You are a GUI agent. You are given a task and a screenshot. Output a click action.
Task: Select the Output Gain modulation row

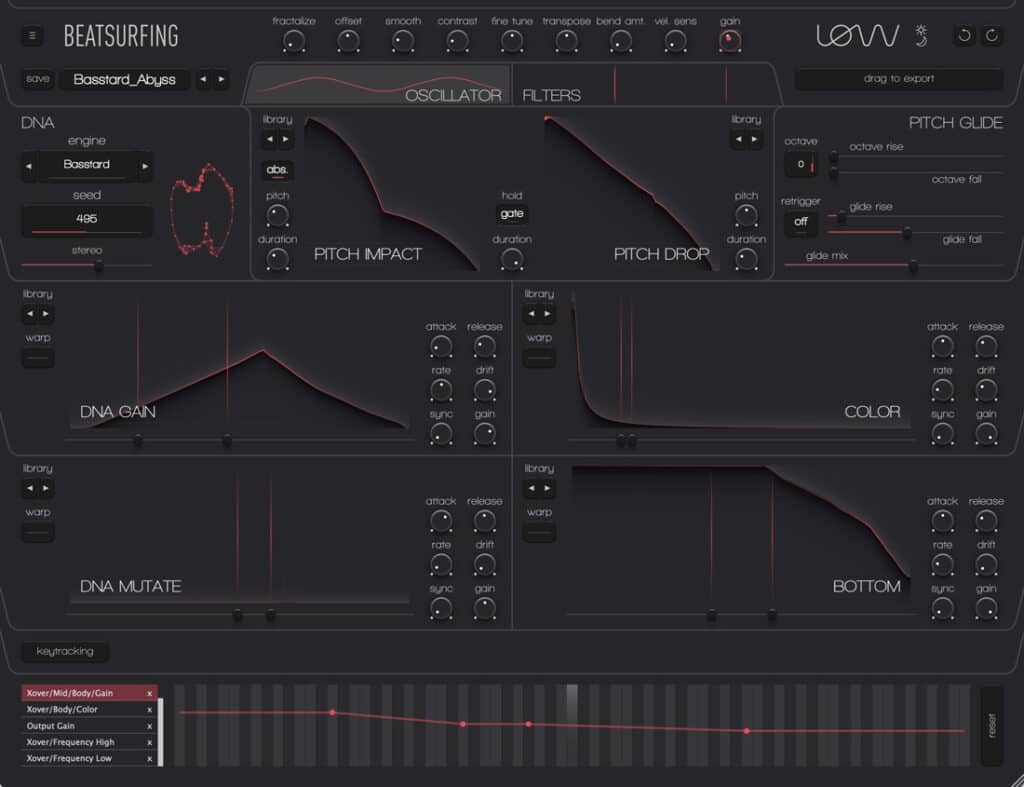[89, 726]
